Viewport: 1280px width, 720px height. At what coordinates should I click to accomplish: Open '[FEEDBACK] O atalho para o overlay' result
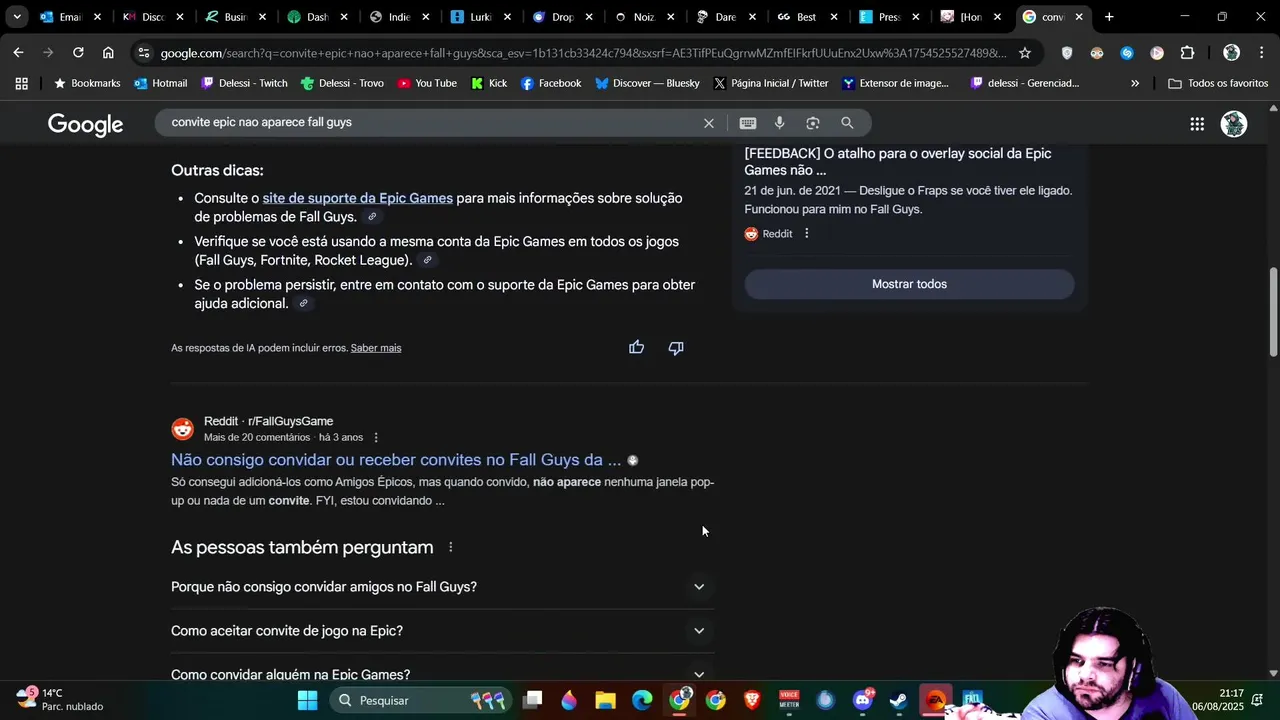click(897, 162)
